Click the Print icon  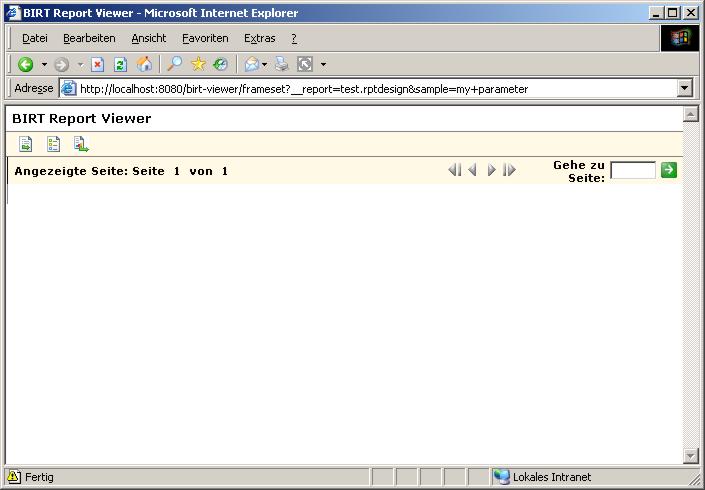coord(282,64)
